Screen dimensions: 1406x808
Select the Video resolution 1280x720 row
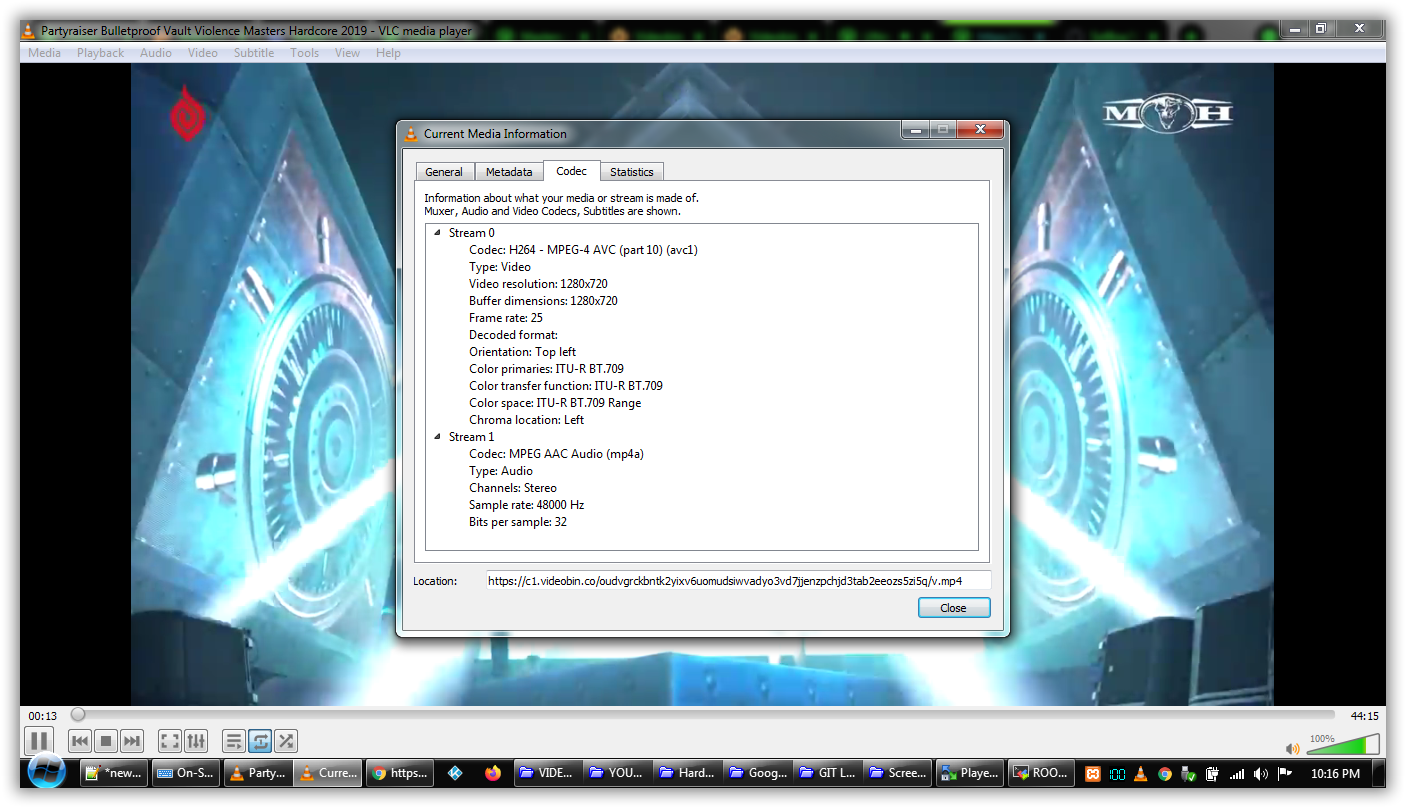[x=538, y=284]
